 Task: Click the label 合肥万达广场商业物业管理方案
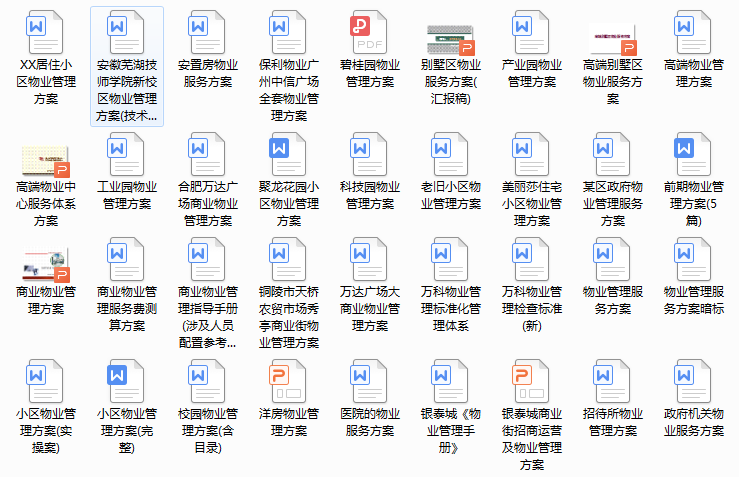point(208,204)
